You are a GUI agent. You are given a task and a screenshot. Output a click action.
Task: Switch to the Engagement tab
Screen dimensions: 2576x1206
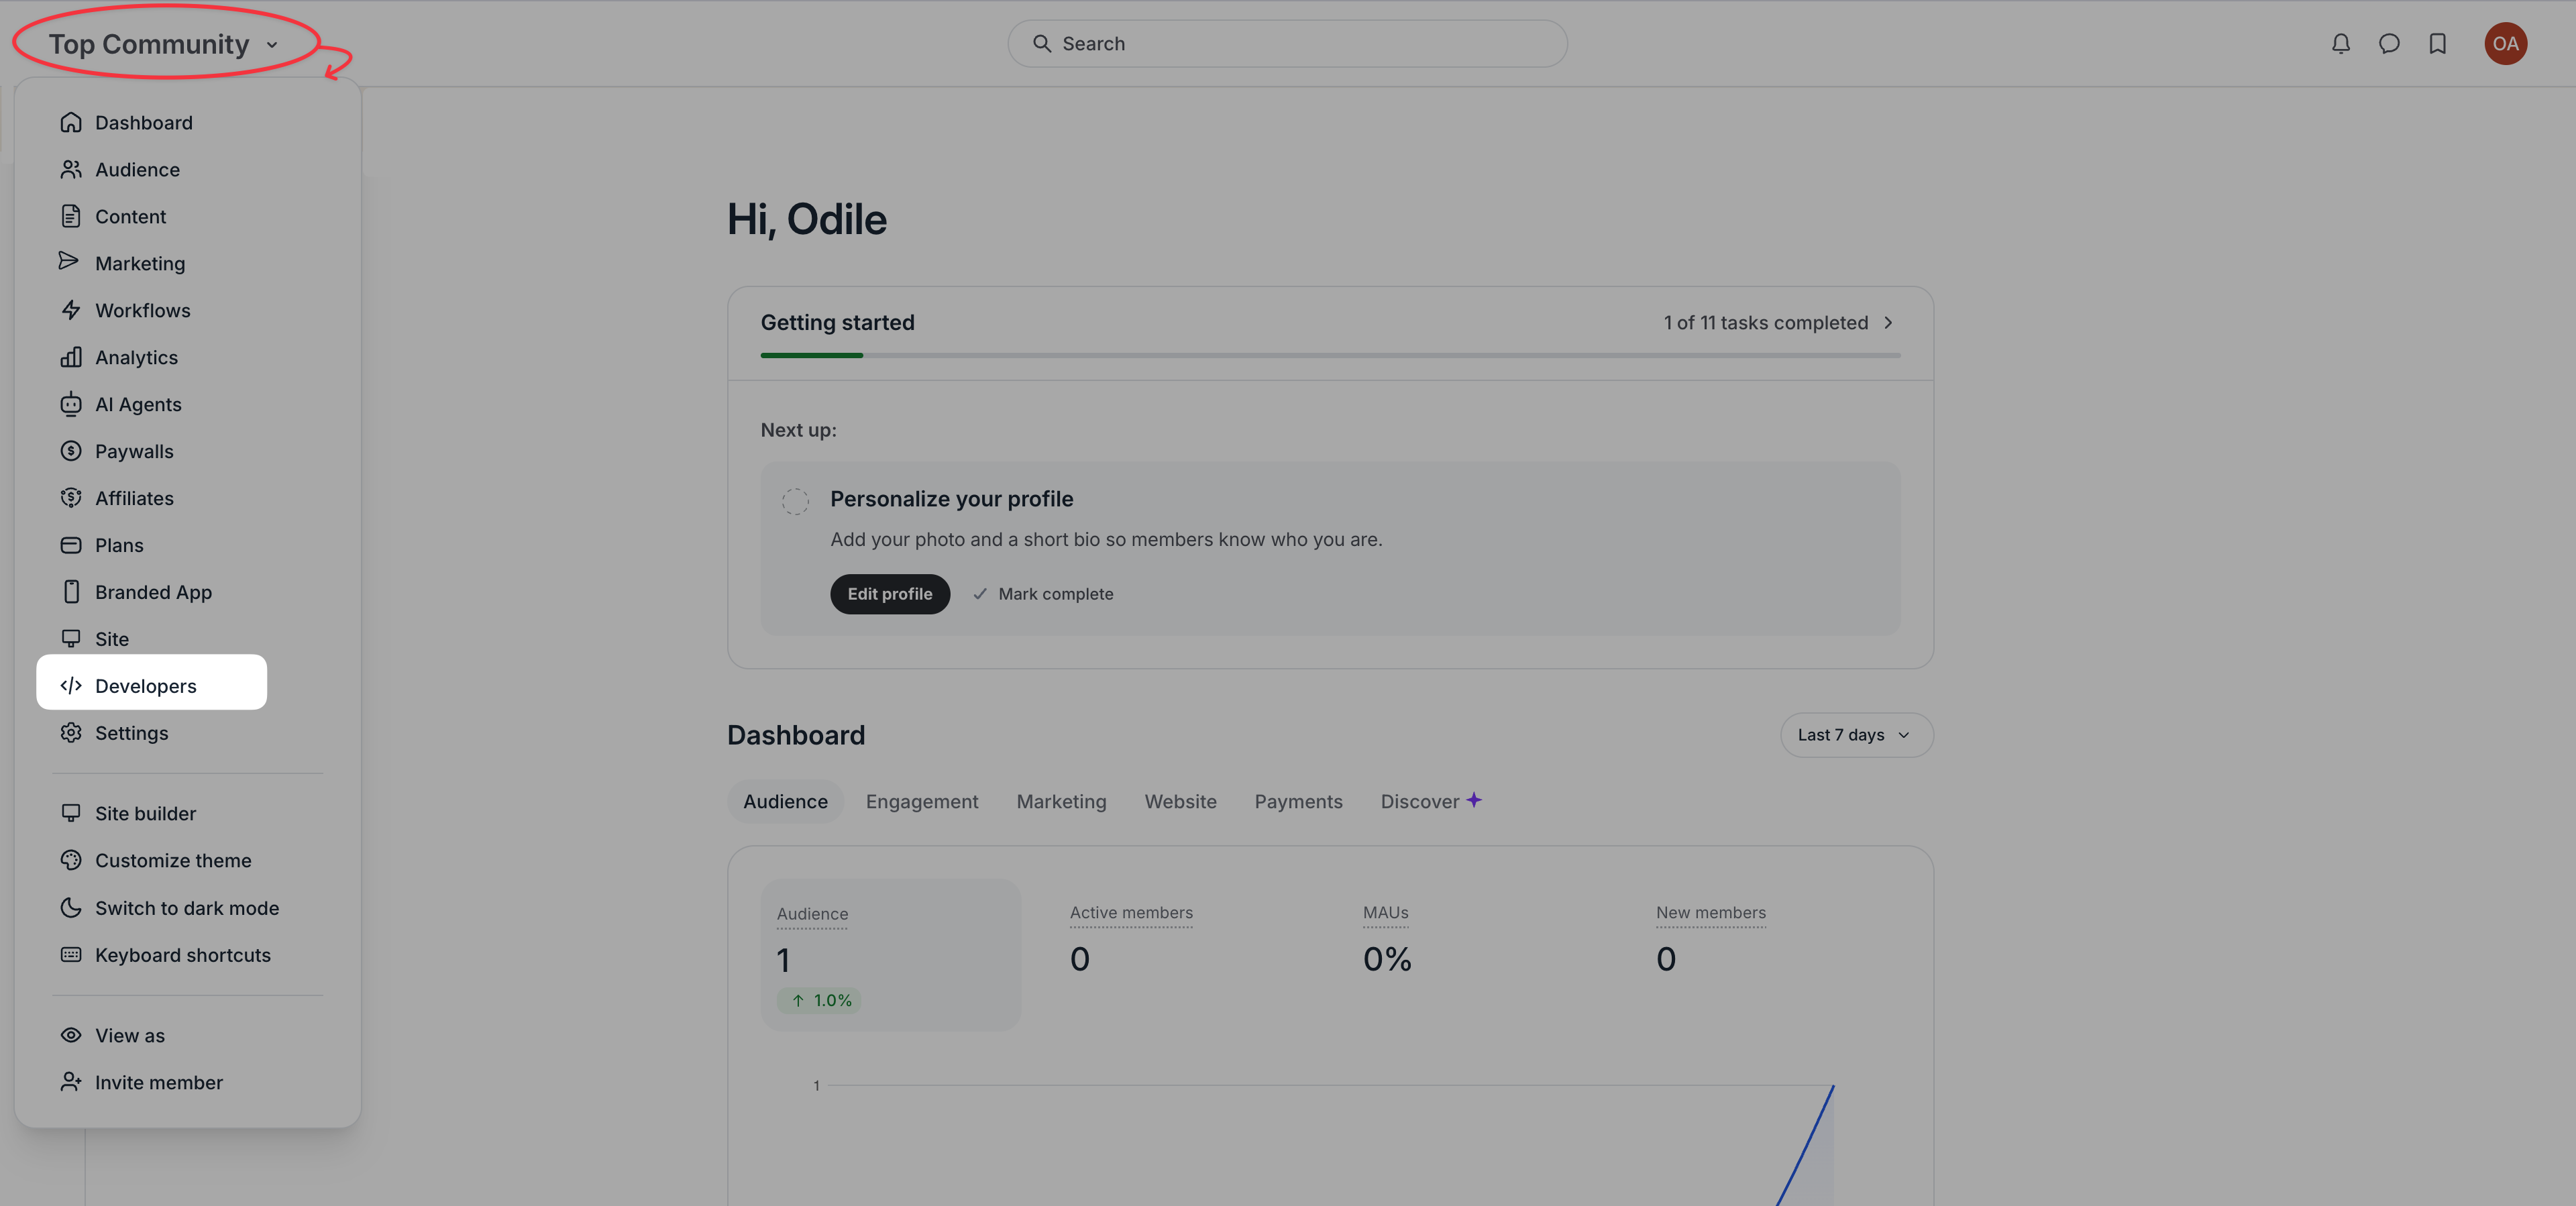(x=921, y=801)
